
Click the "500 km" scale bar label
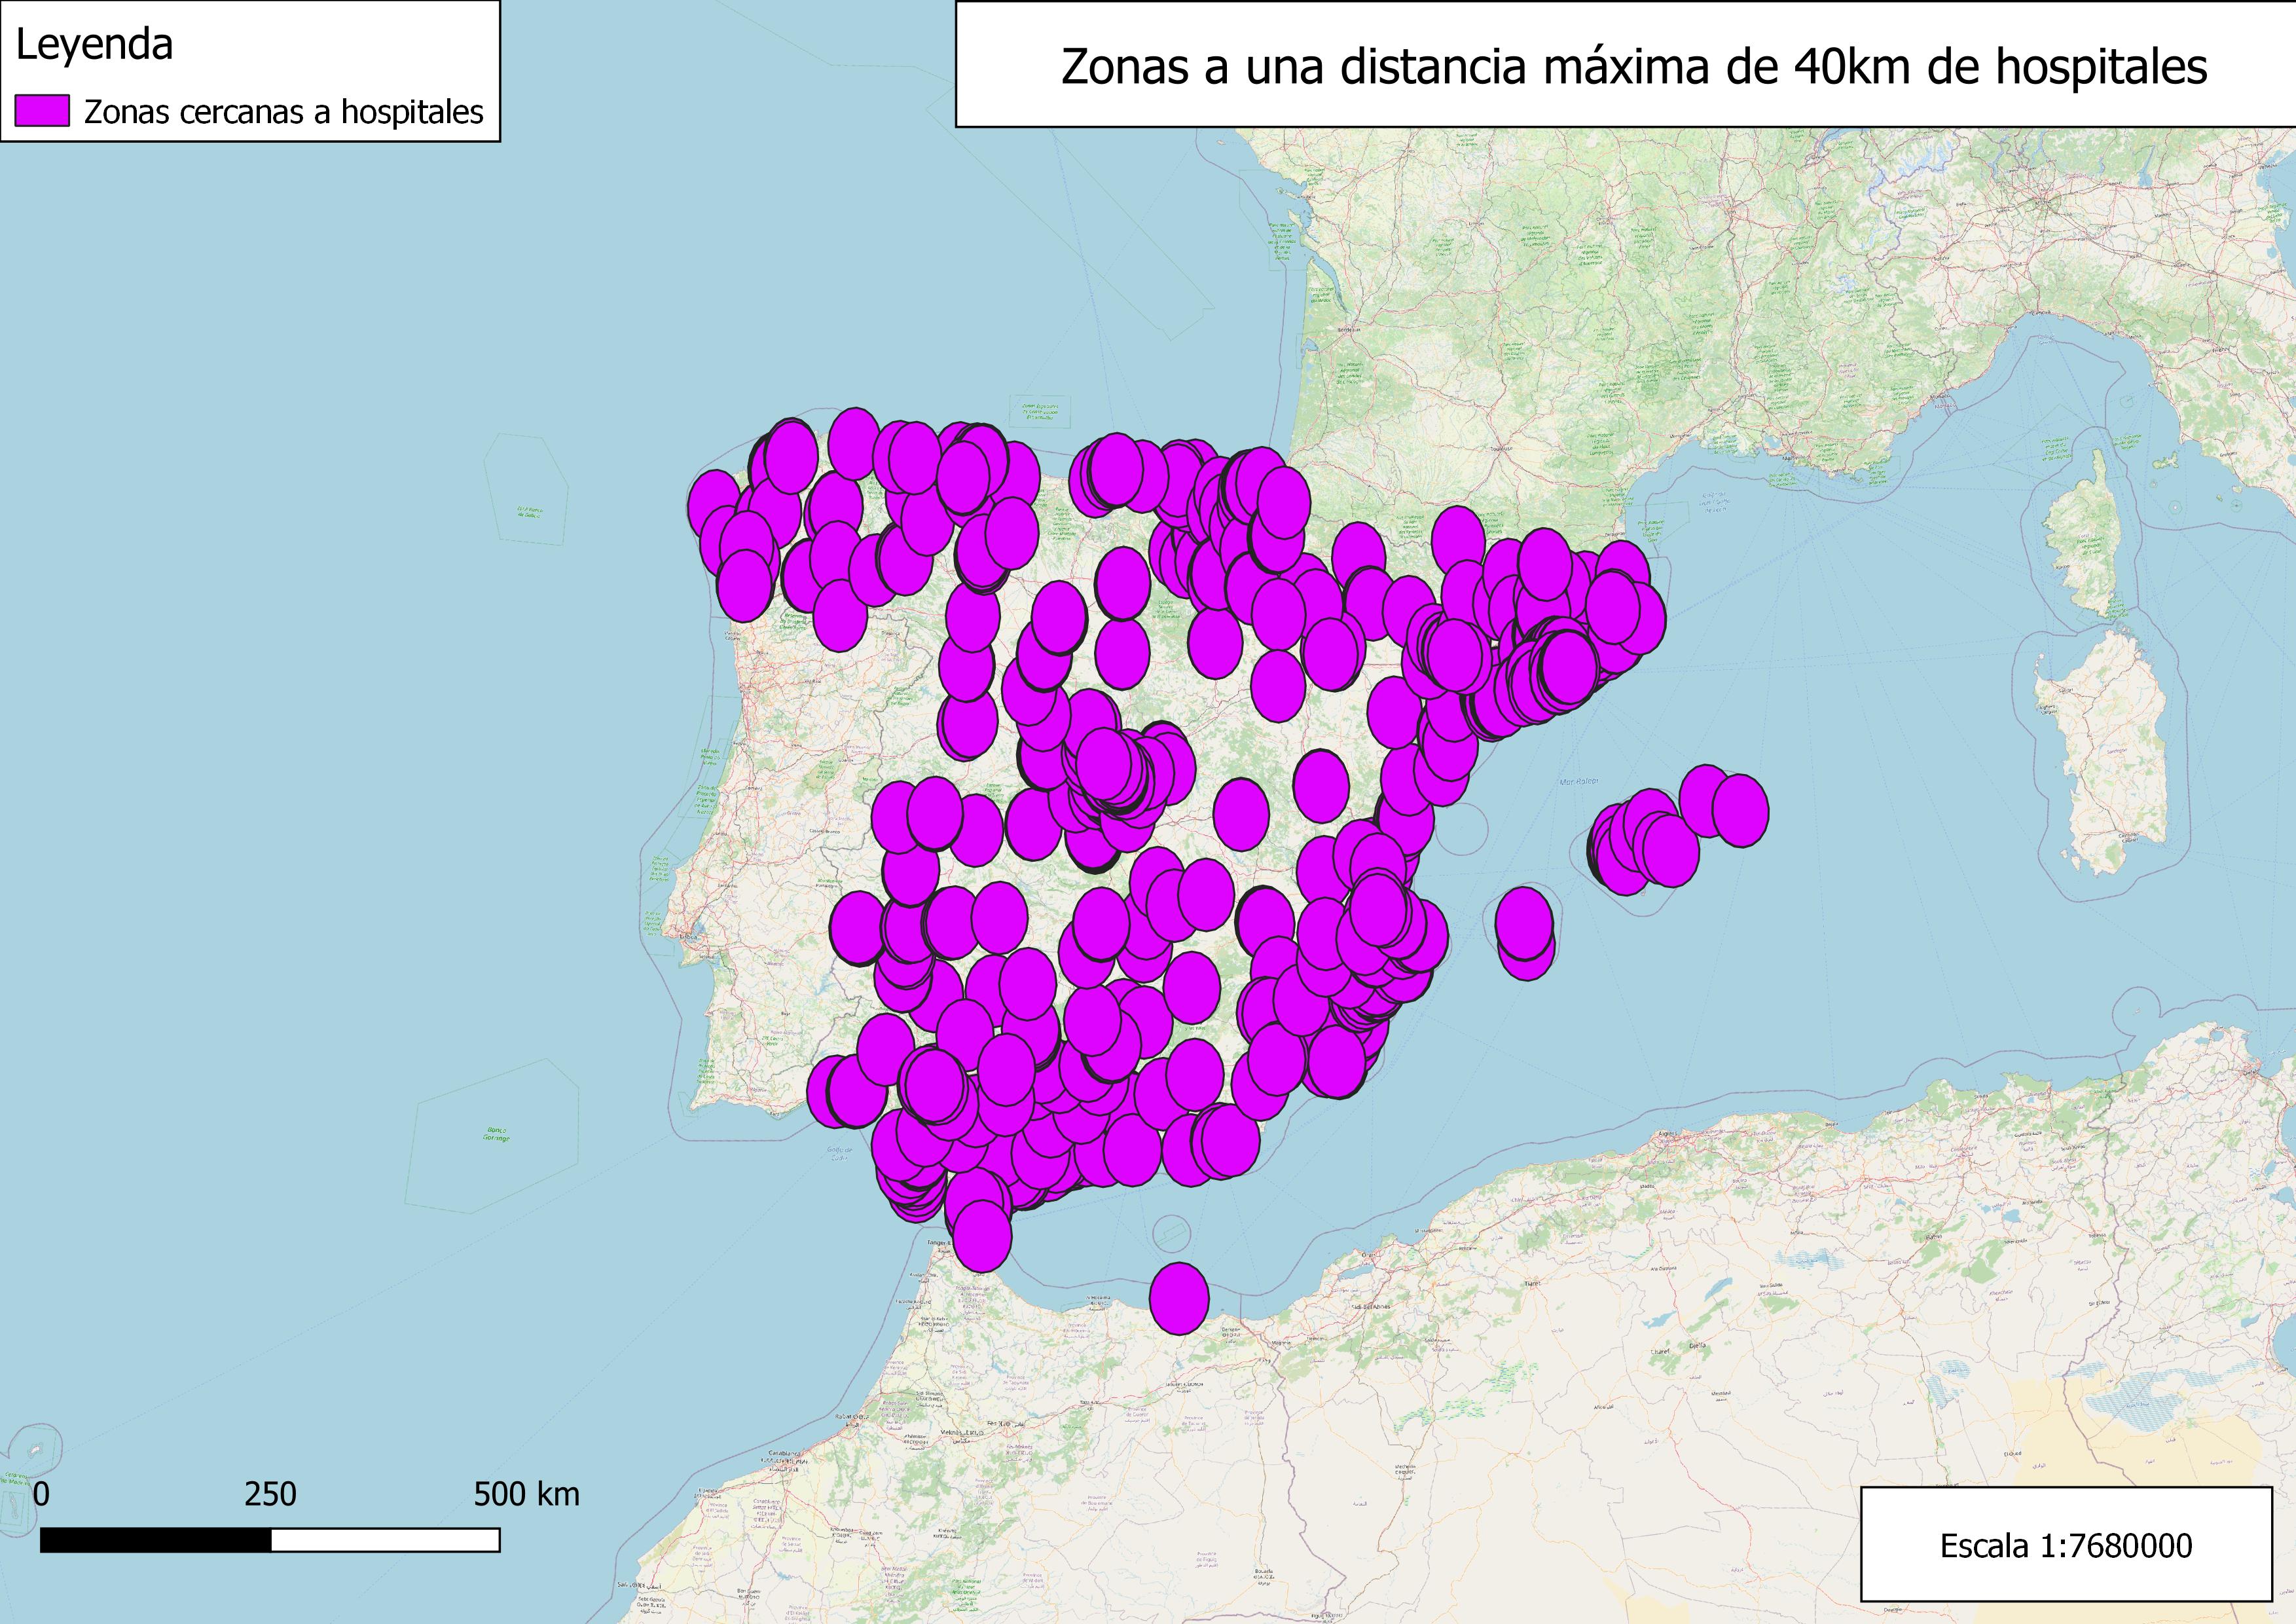tap(526, 1494)
